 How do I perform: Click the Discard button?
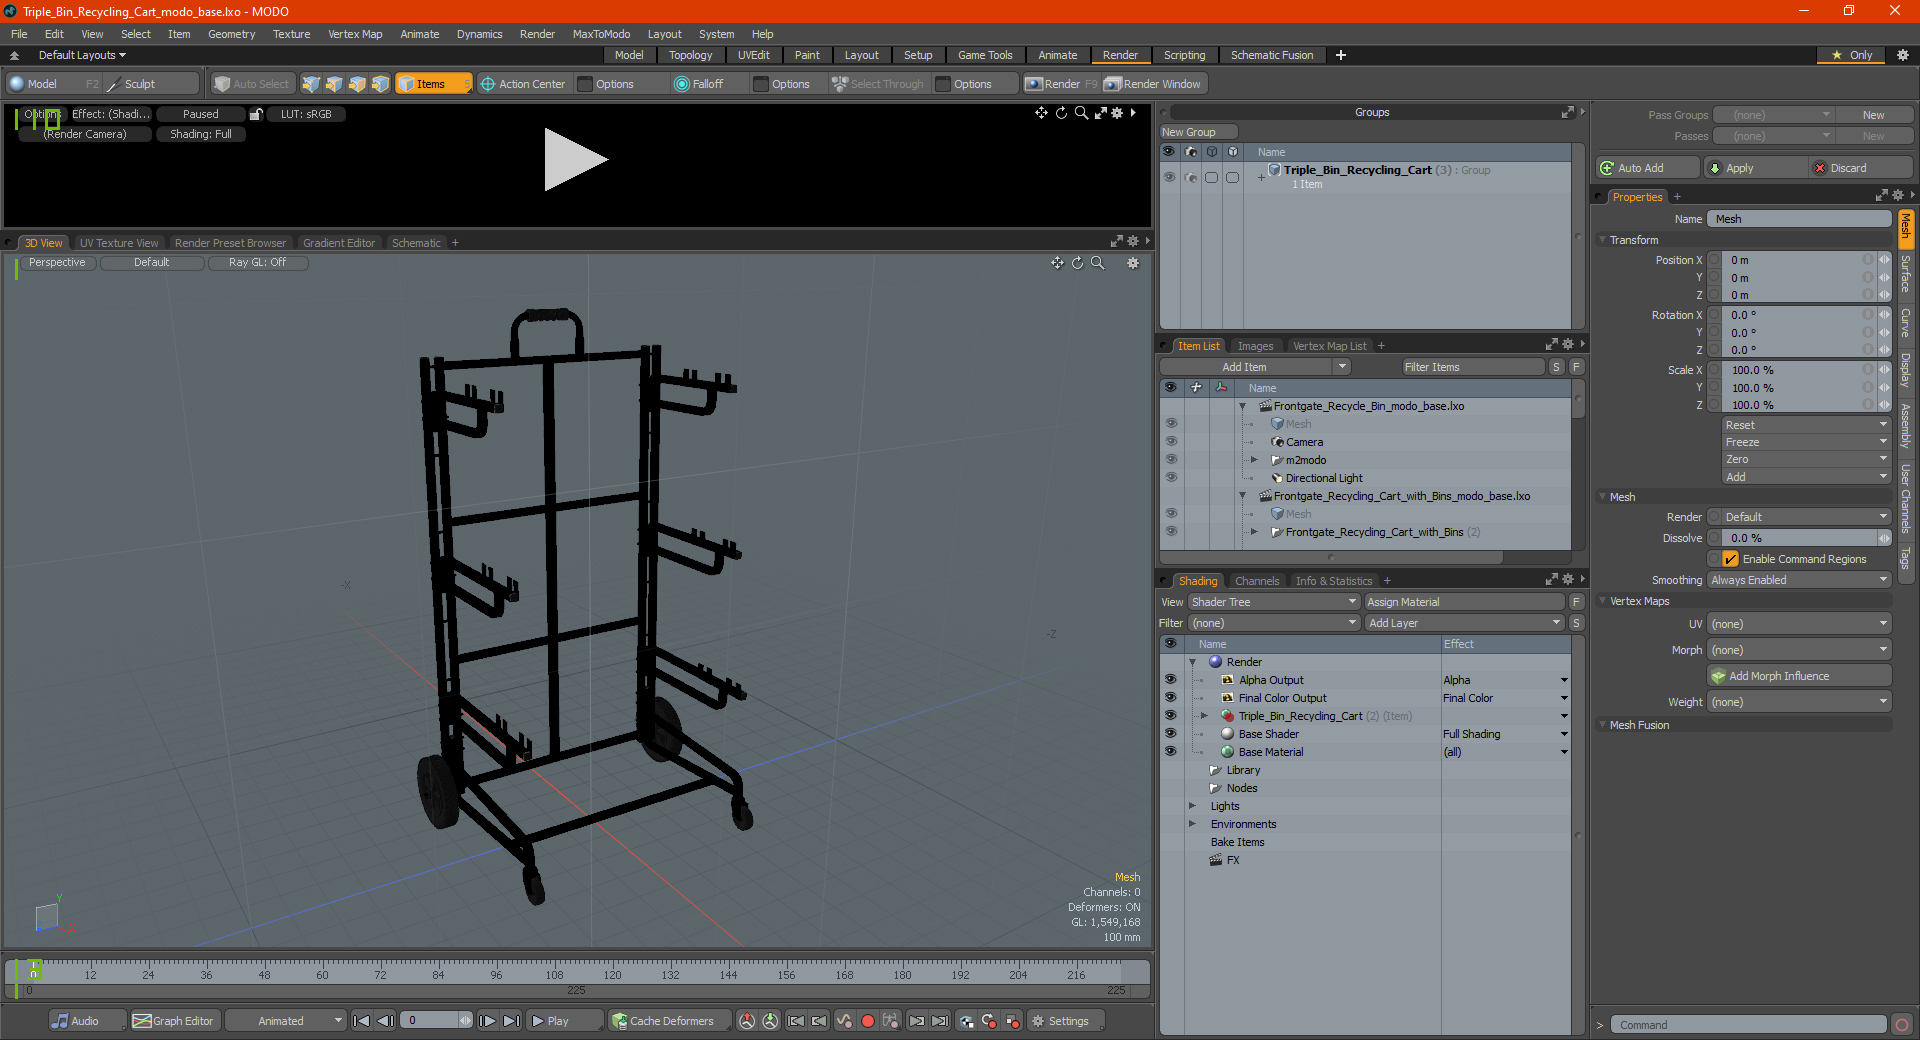click(x=1861, y=168)
